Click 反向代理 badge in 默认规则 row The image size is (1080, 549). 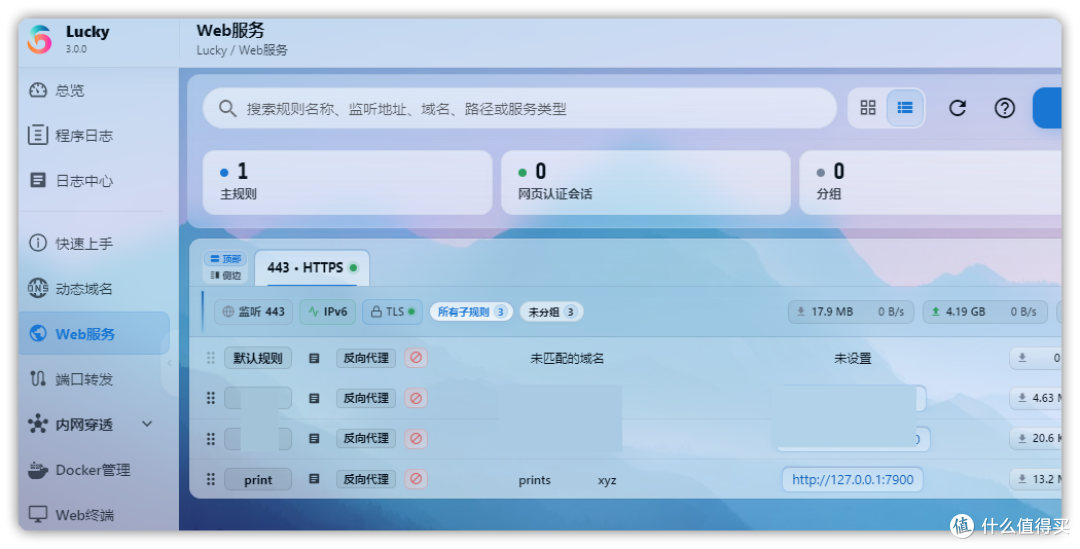coord(366,358)
